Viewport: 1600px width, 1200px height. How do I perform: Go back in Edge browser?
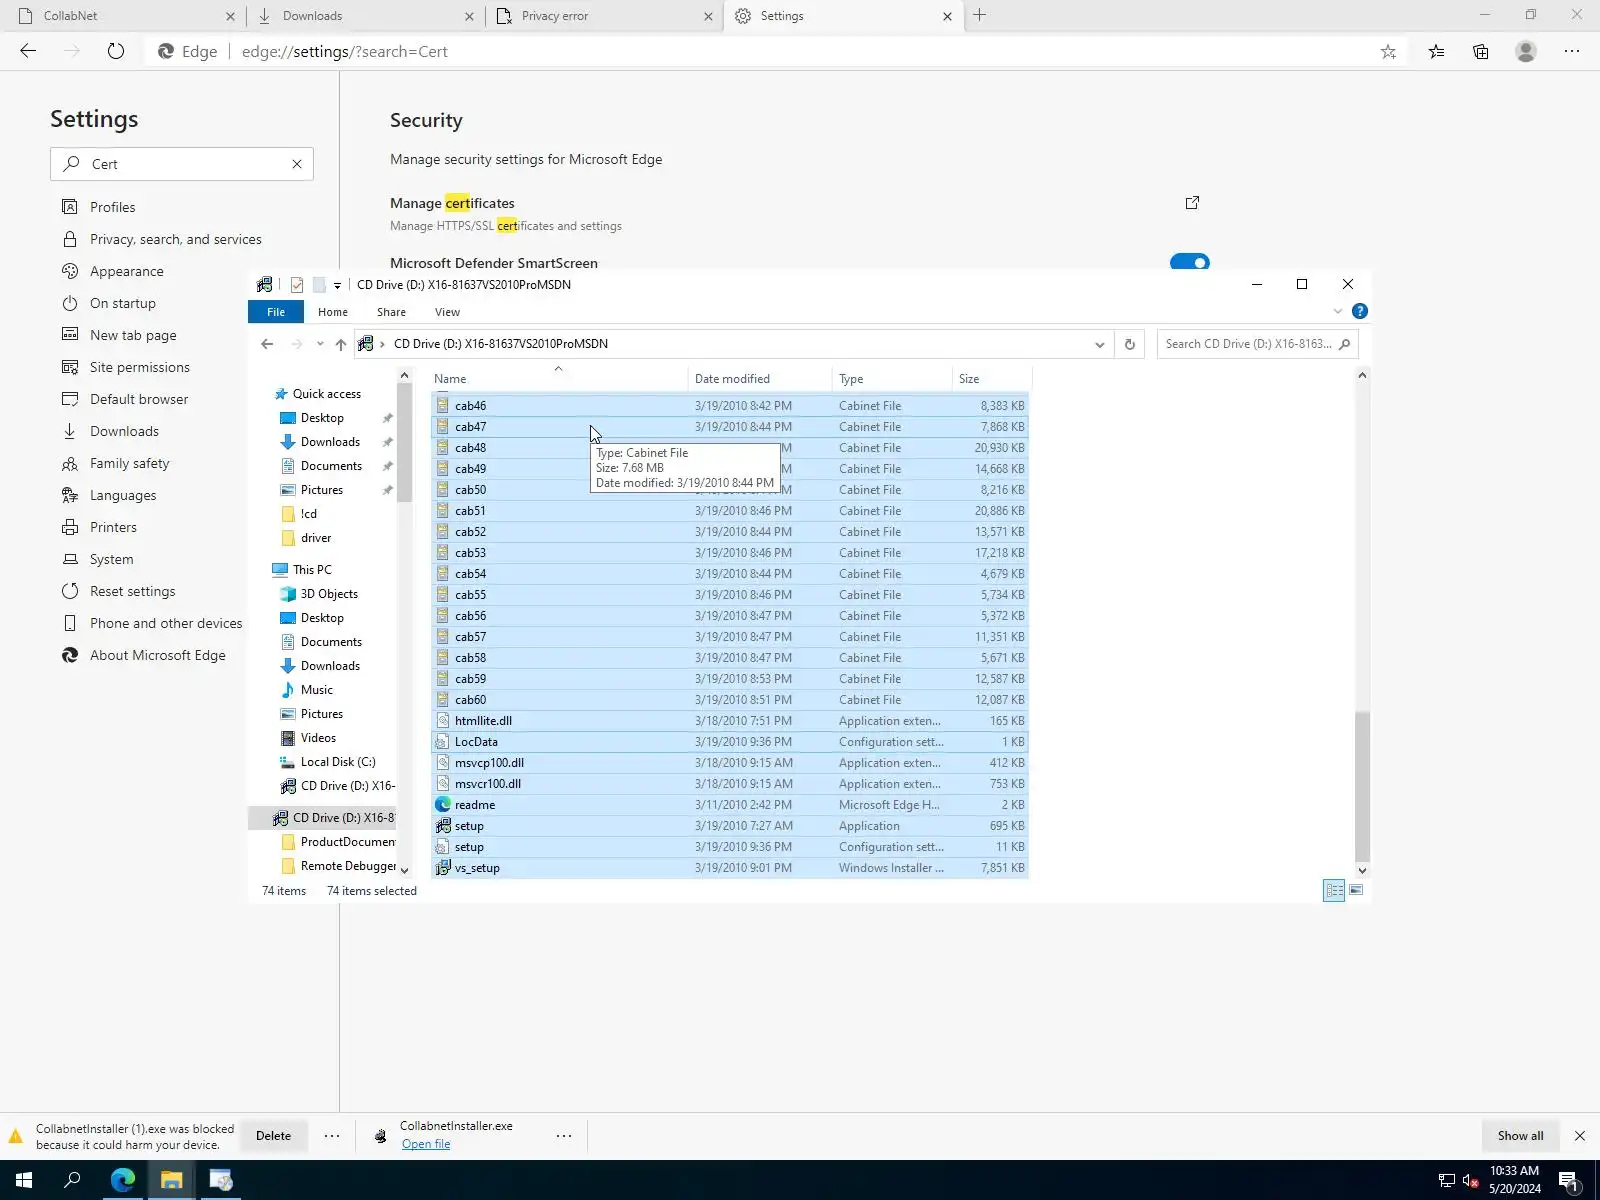click(x=28, y=51)
